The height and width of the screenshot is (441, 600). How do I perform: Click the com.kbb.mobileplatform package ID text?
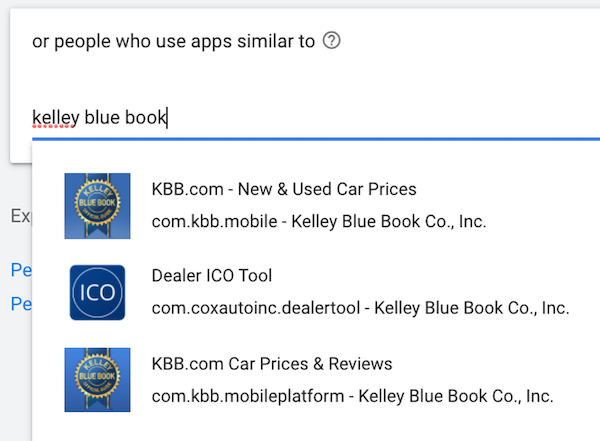tap(247, 396)
